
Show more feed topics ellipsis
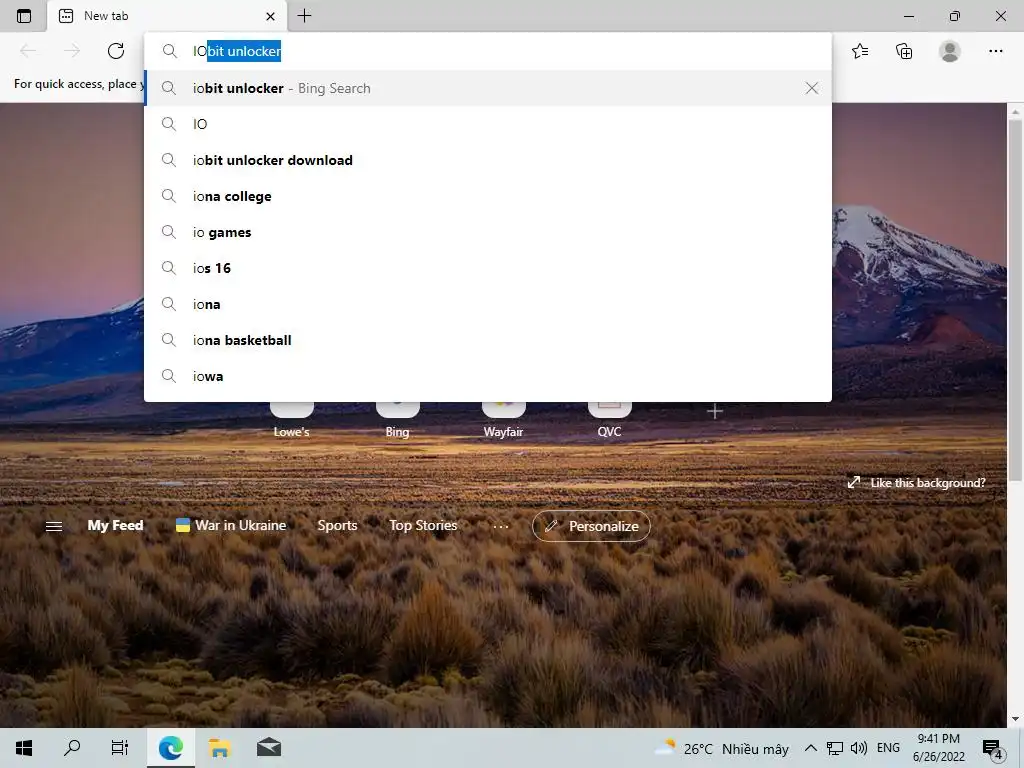(x=501, y=526)
